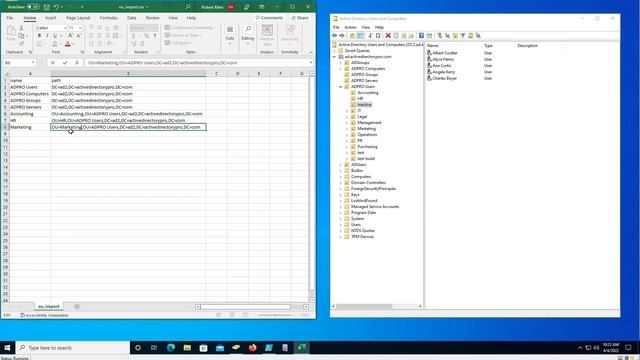Select Managed Service Accounts in tree

click(375, 207)
